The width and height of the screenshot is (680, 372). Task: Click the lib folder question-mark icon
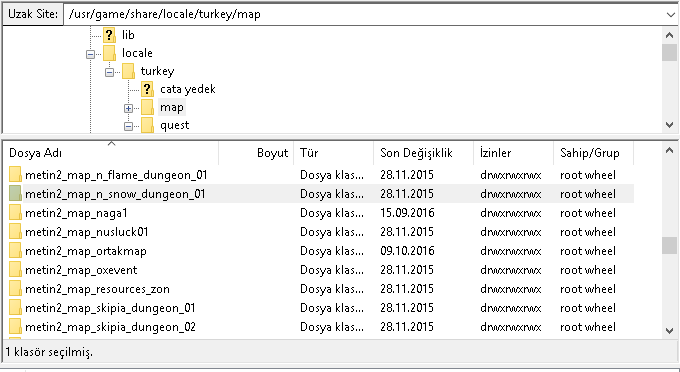coord(109,35)
